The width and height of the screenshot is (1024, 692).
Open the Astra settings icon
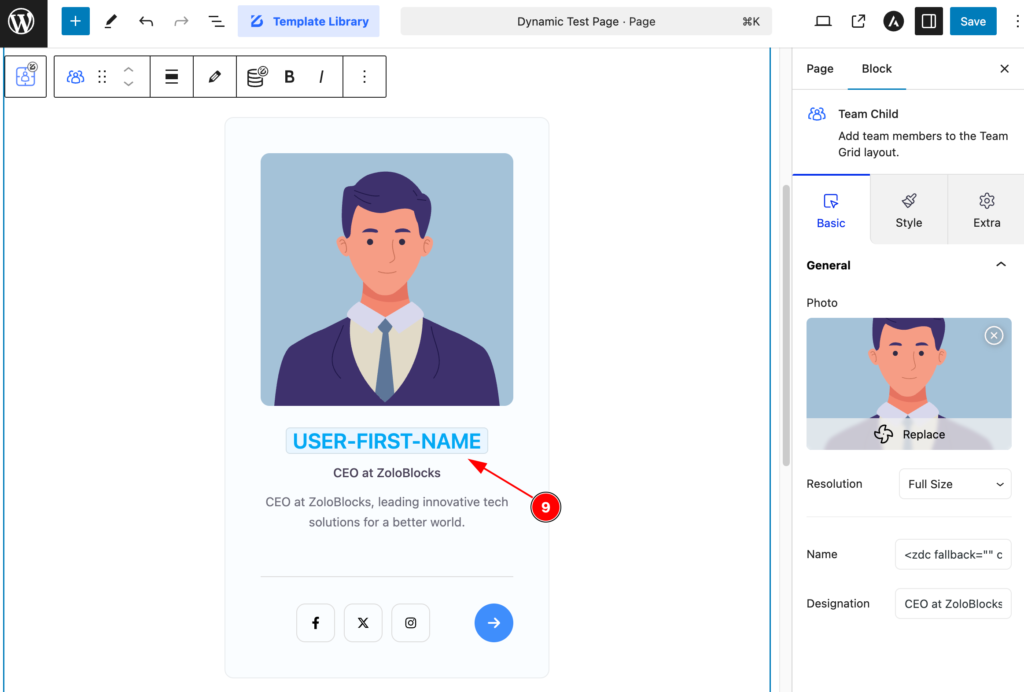click(x=893, y=22)
